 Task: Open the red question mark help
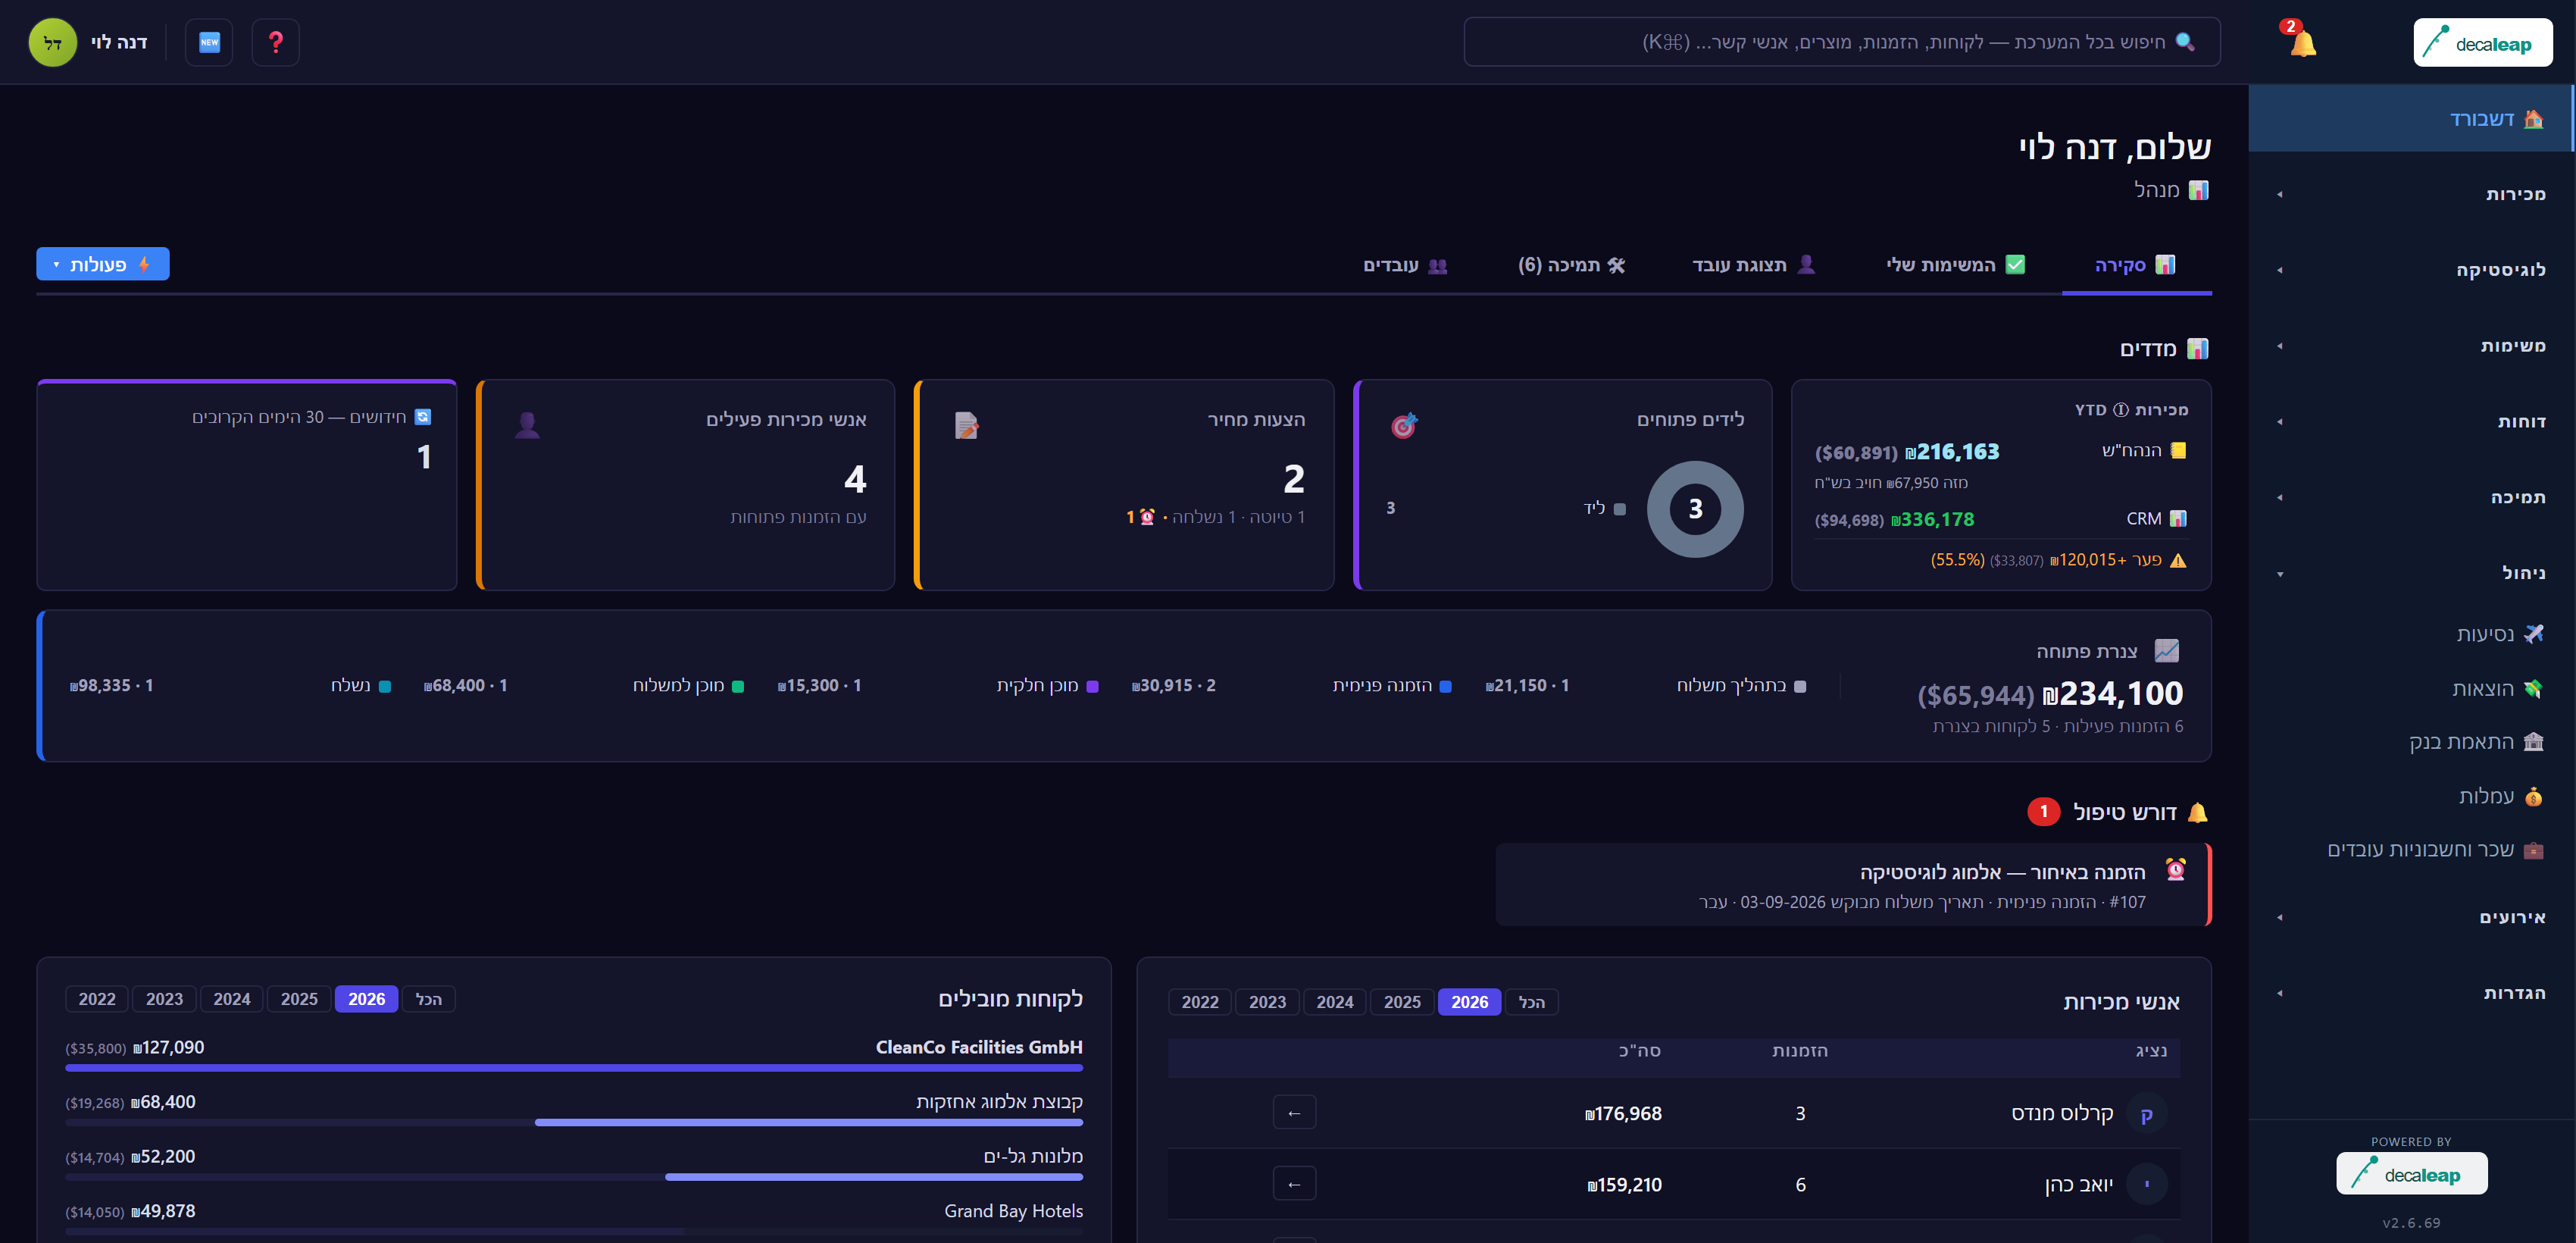pos(276,42)
